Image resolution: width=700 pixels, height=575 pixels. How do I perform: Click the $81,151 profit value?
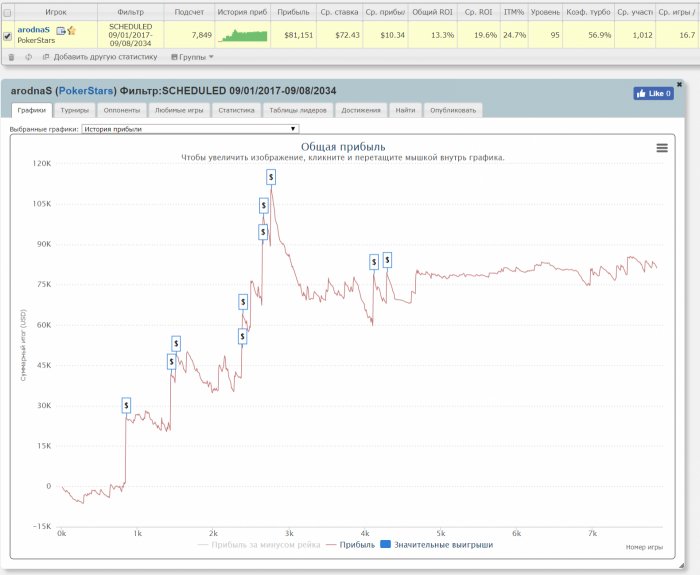pos(299,35)
